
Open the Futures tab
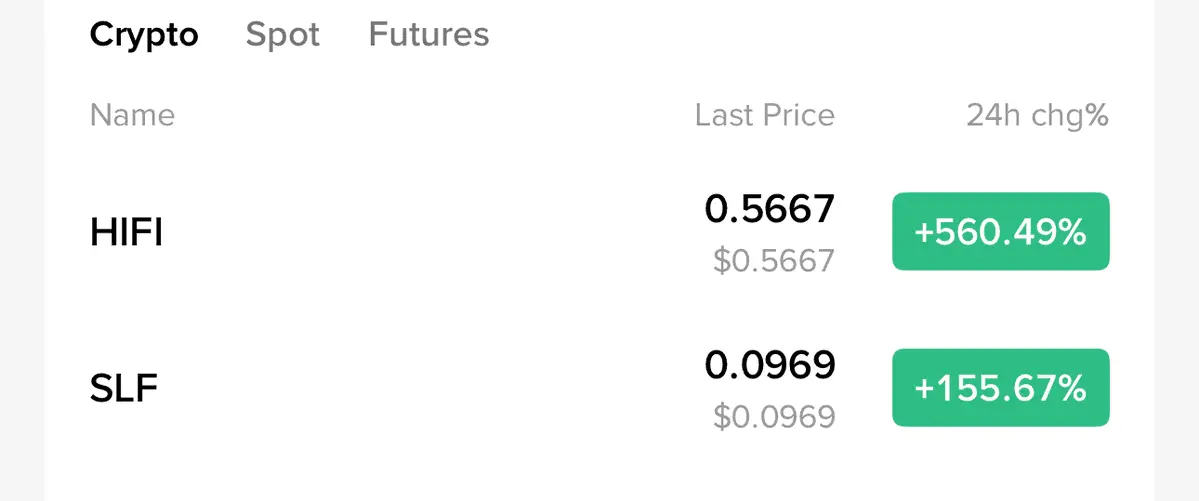coord(429,34)
